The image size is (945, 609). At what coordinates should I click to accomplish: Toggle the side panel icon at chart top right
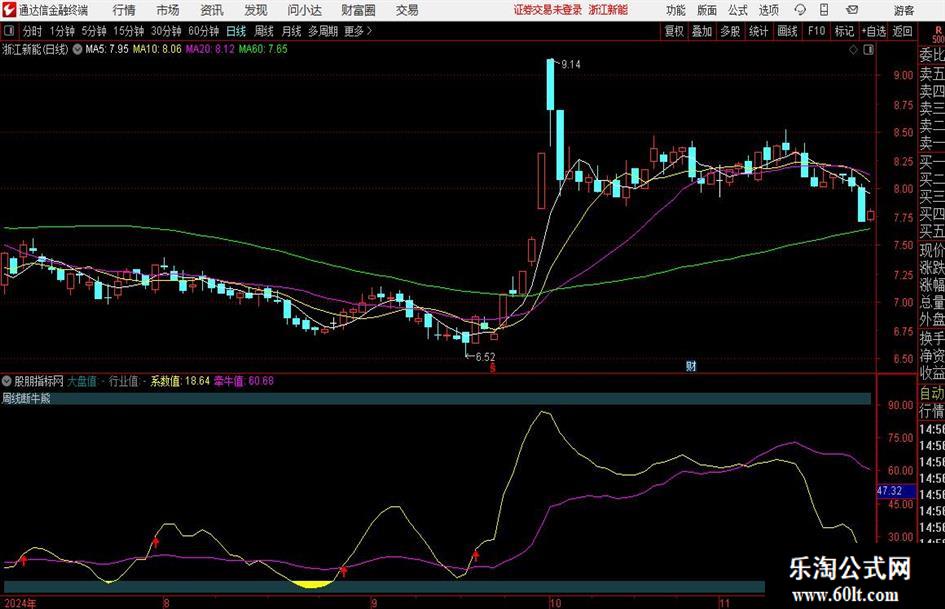[868, 50]
